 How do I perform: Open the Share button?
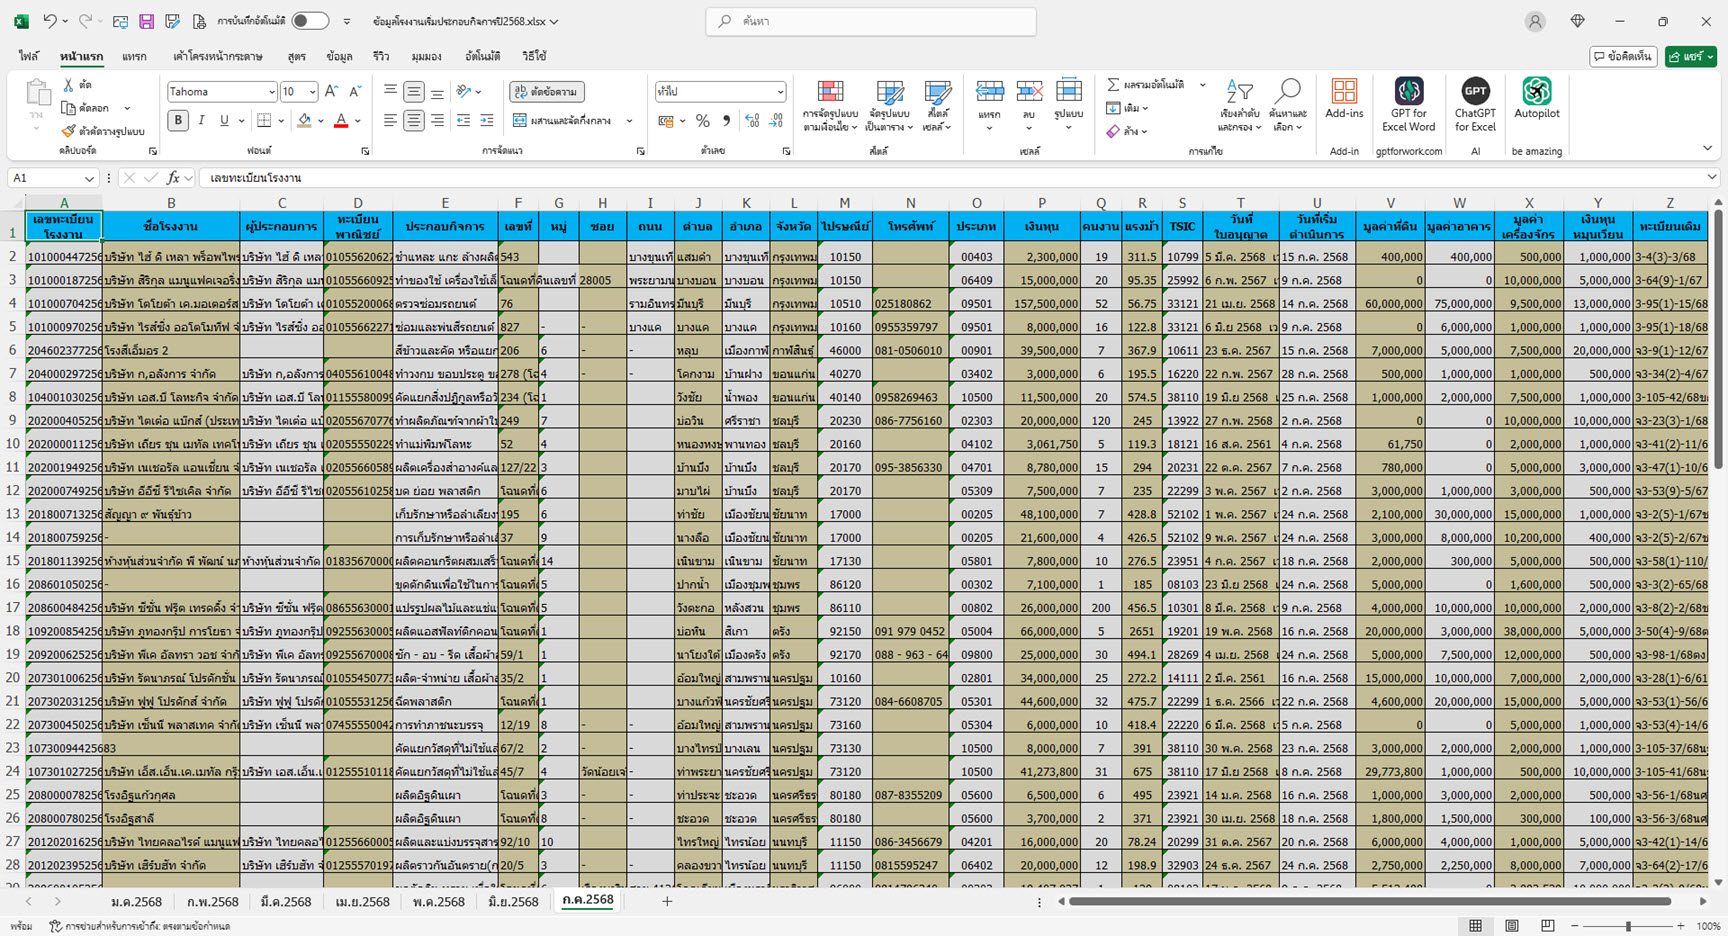[1690, 57]
